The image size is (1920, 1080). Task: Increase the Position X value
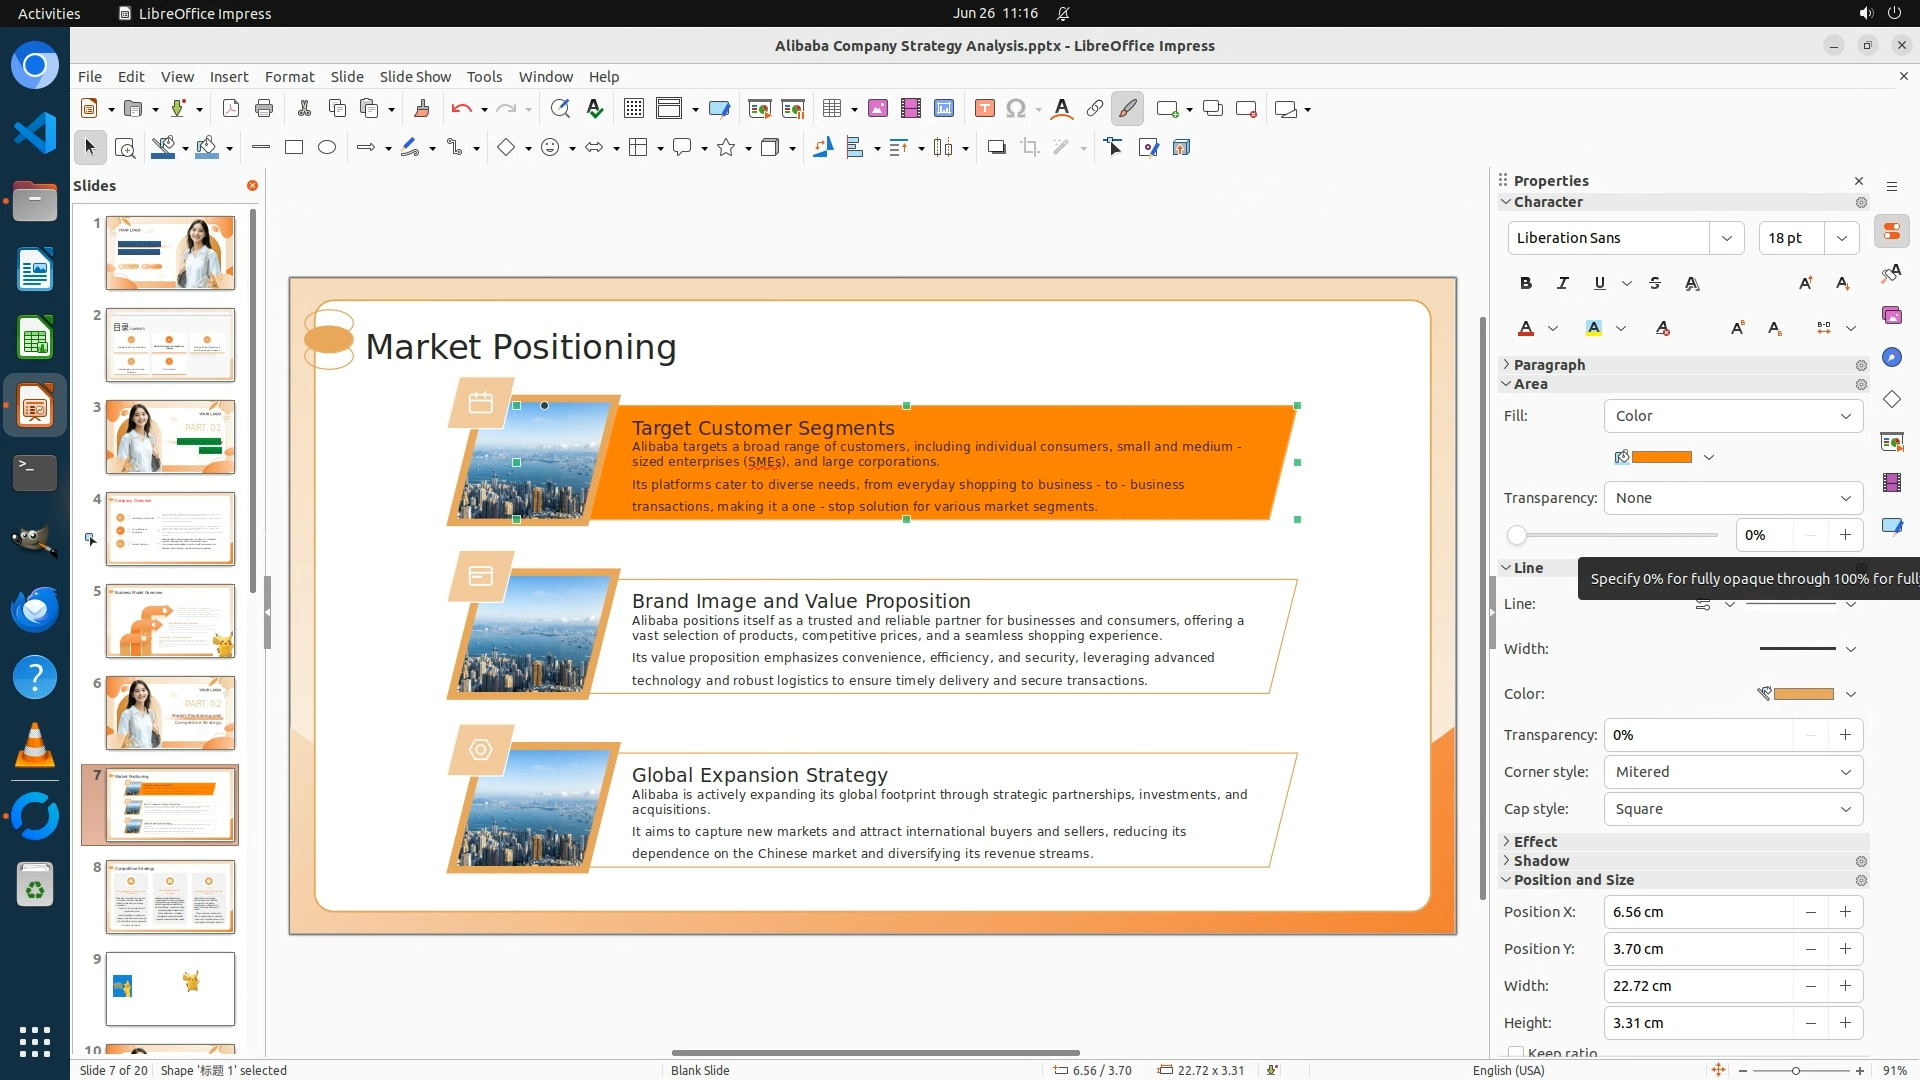click(1845, 912)
